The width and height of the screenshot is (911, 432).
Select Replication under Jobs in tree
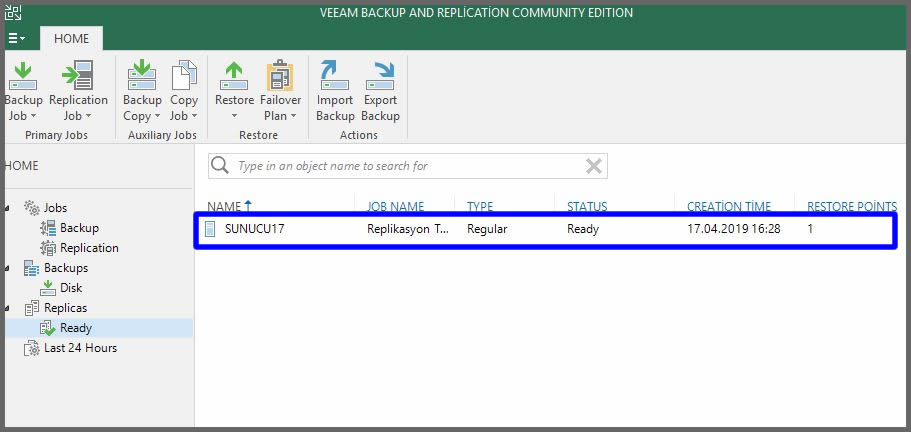pyautogui.click(x=89, y=248)
